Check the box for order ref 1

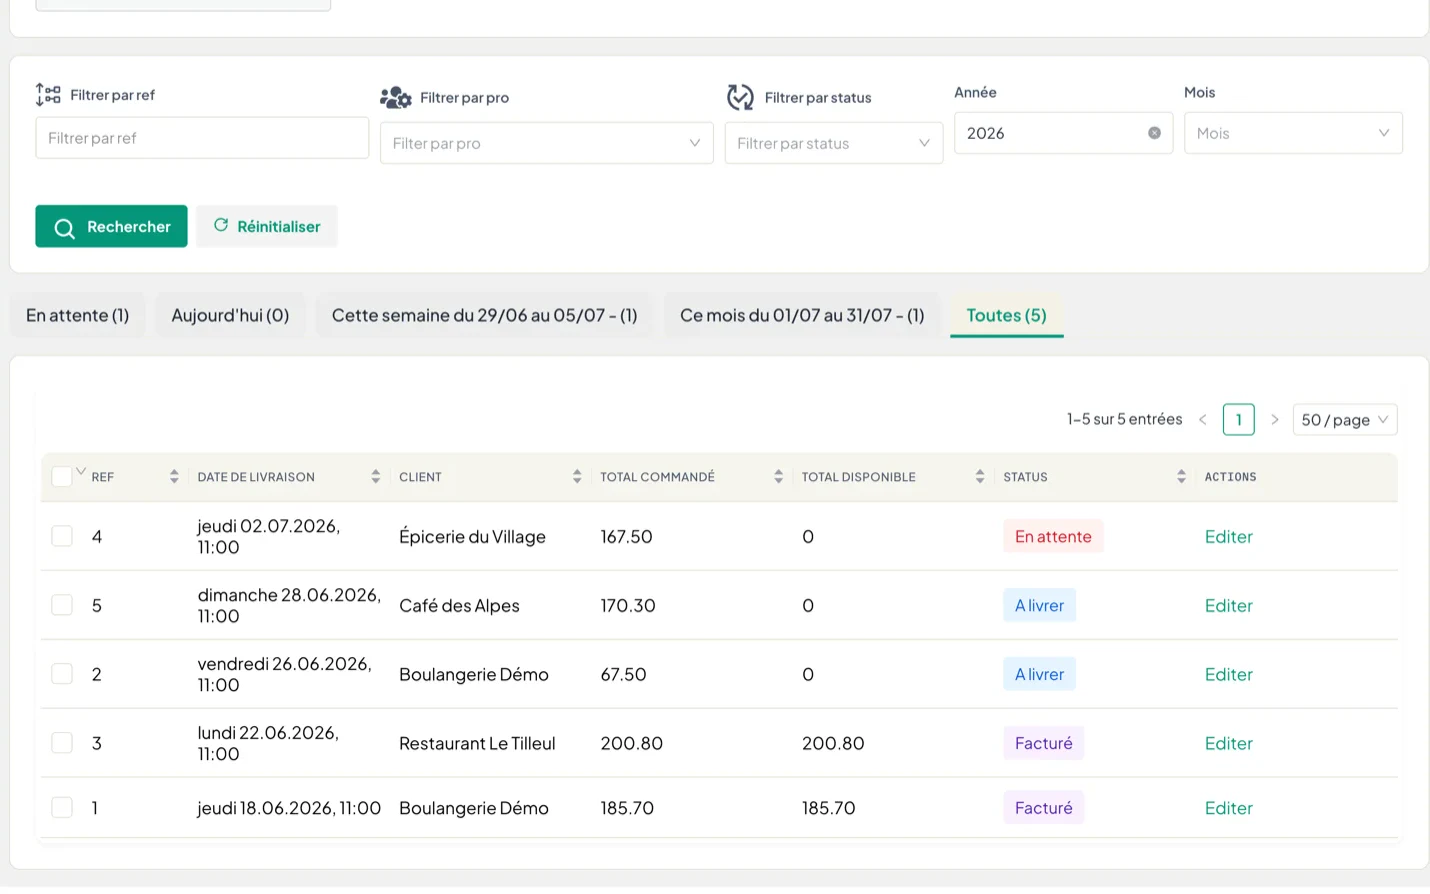(62, 808)
